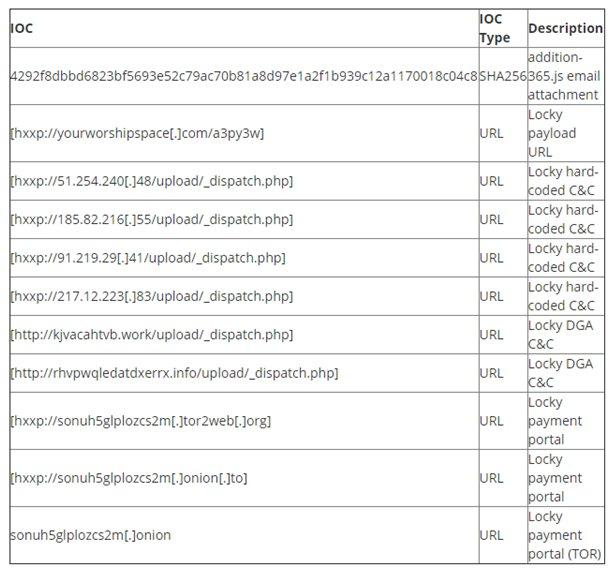Click the yourworshipspace[.]com payload URL
This screenshot has width=609, height=569.
137,133
